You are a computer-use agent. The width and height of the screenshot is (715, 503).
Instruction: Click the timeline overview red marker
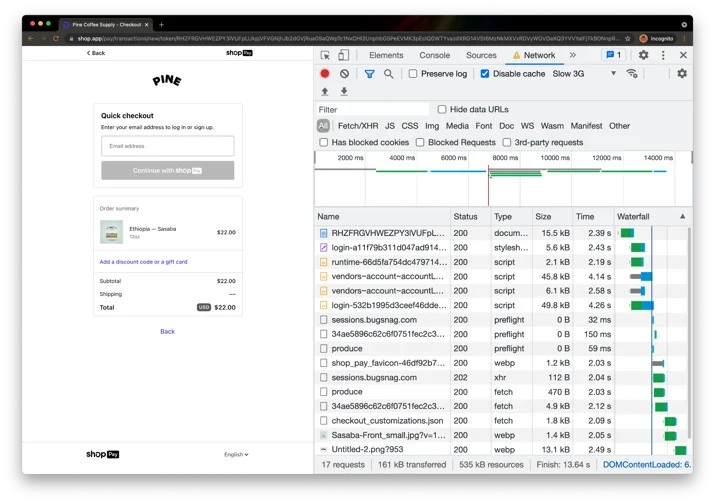488,185
